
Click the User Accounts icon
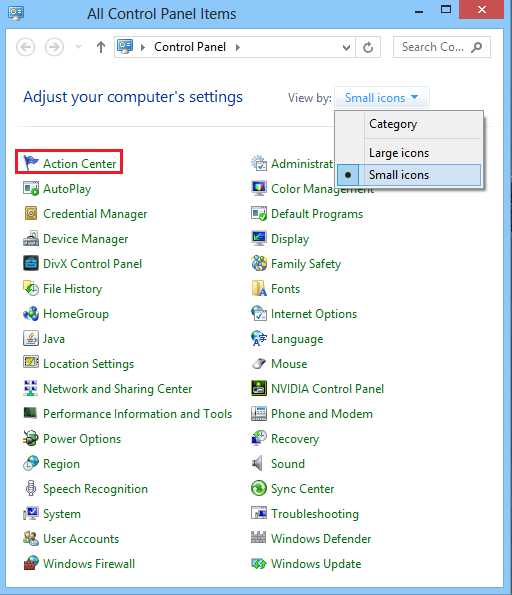pyautogui.click(x=30, y=538)
